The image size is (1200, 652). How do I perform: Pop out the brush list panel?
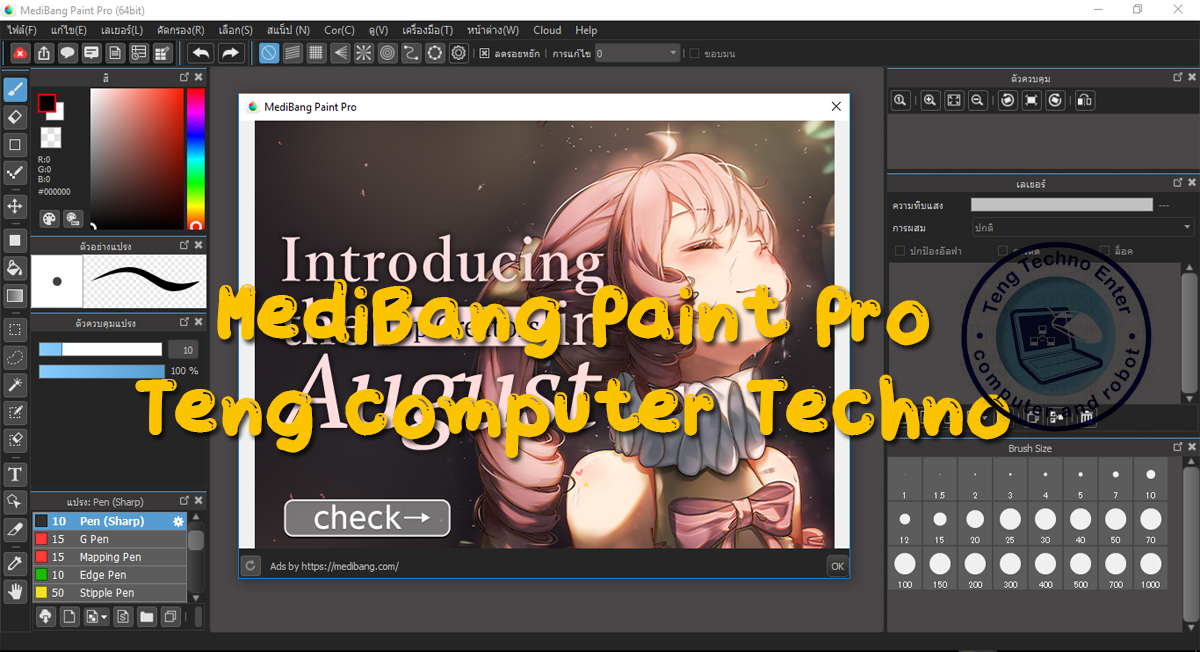[x=184, y=500]
